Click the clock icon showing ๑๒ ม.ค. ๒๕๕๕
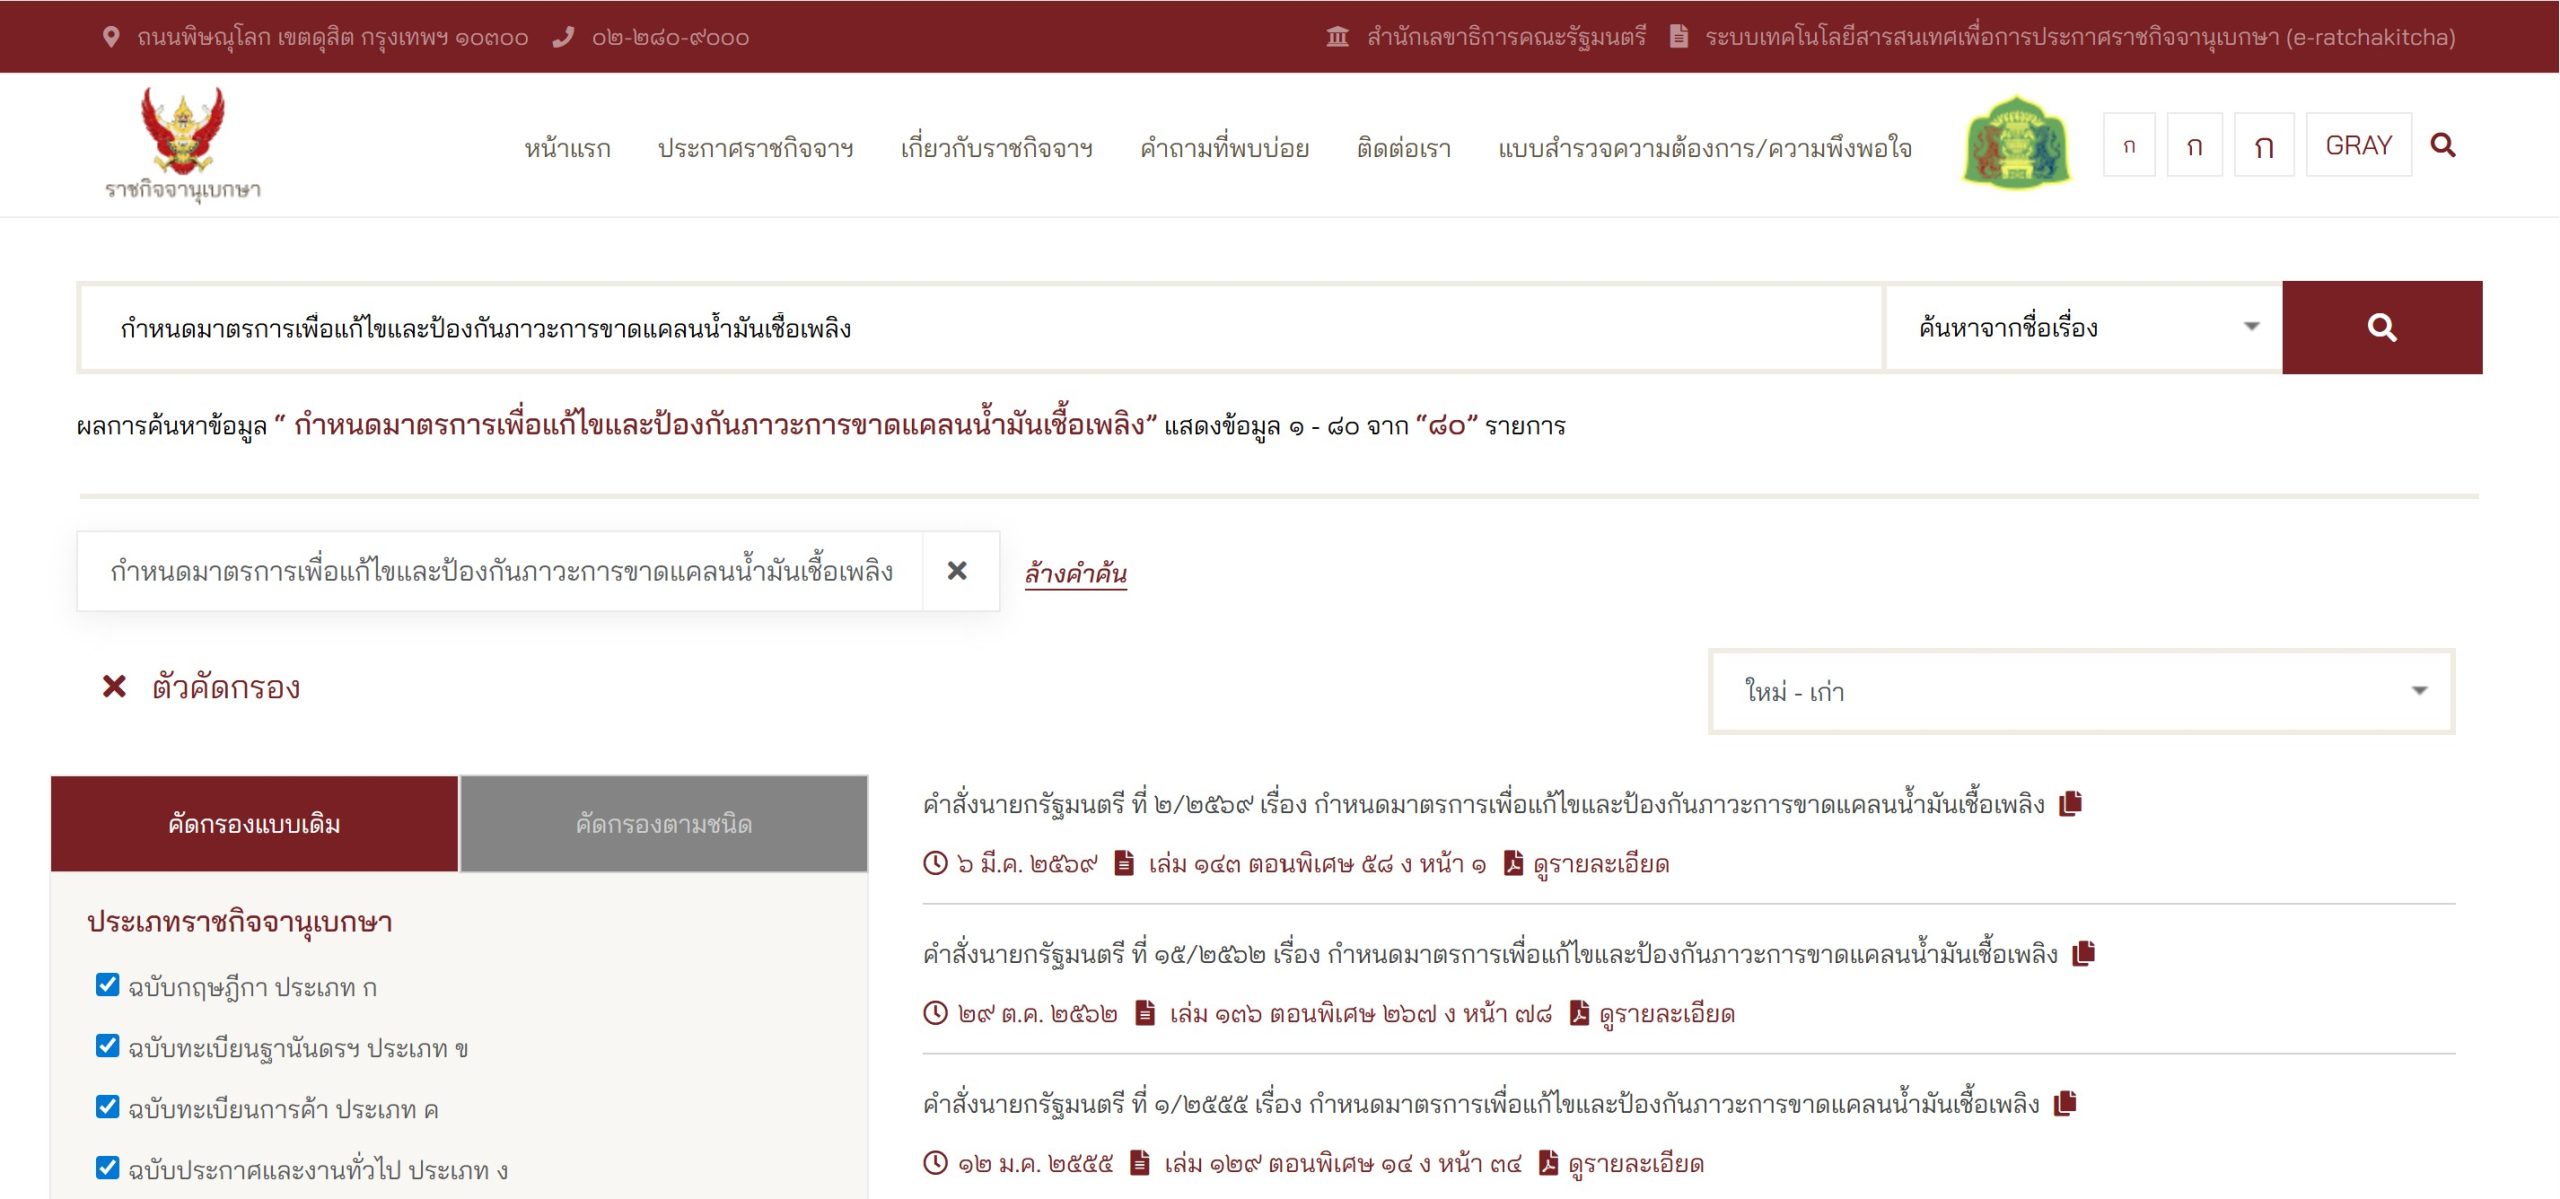This screenshot has width=2560, height=1199. [935, 1163]
